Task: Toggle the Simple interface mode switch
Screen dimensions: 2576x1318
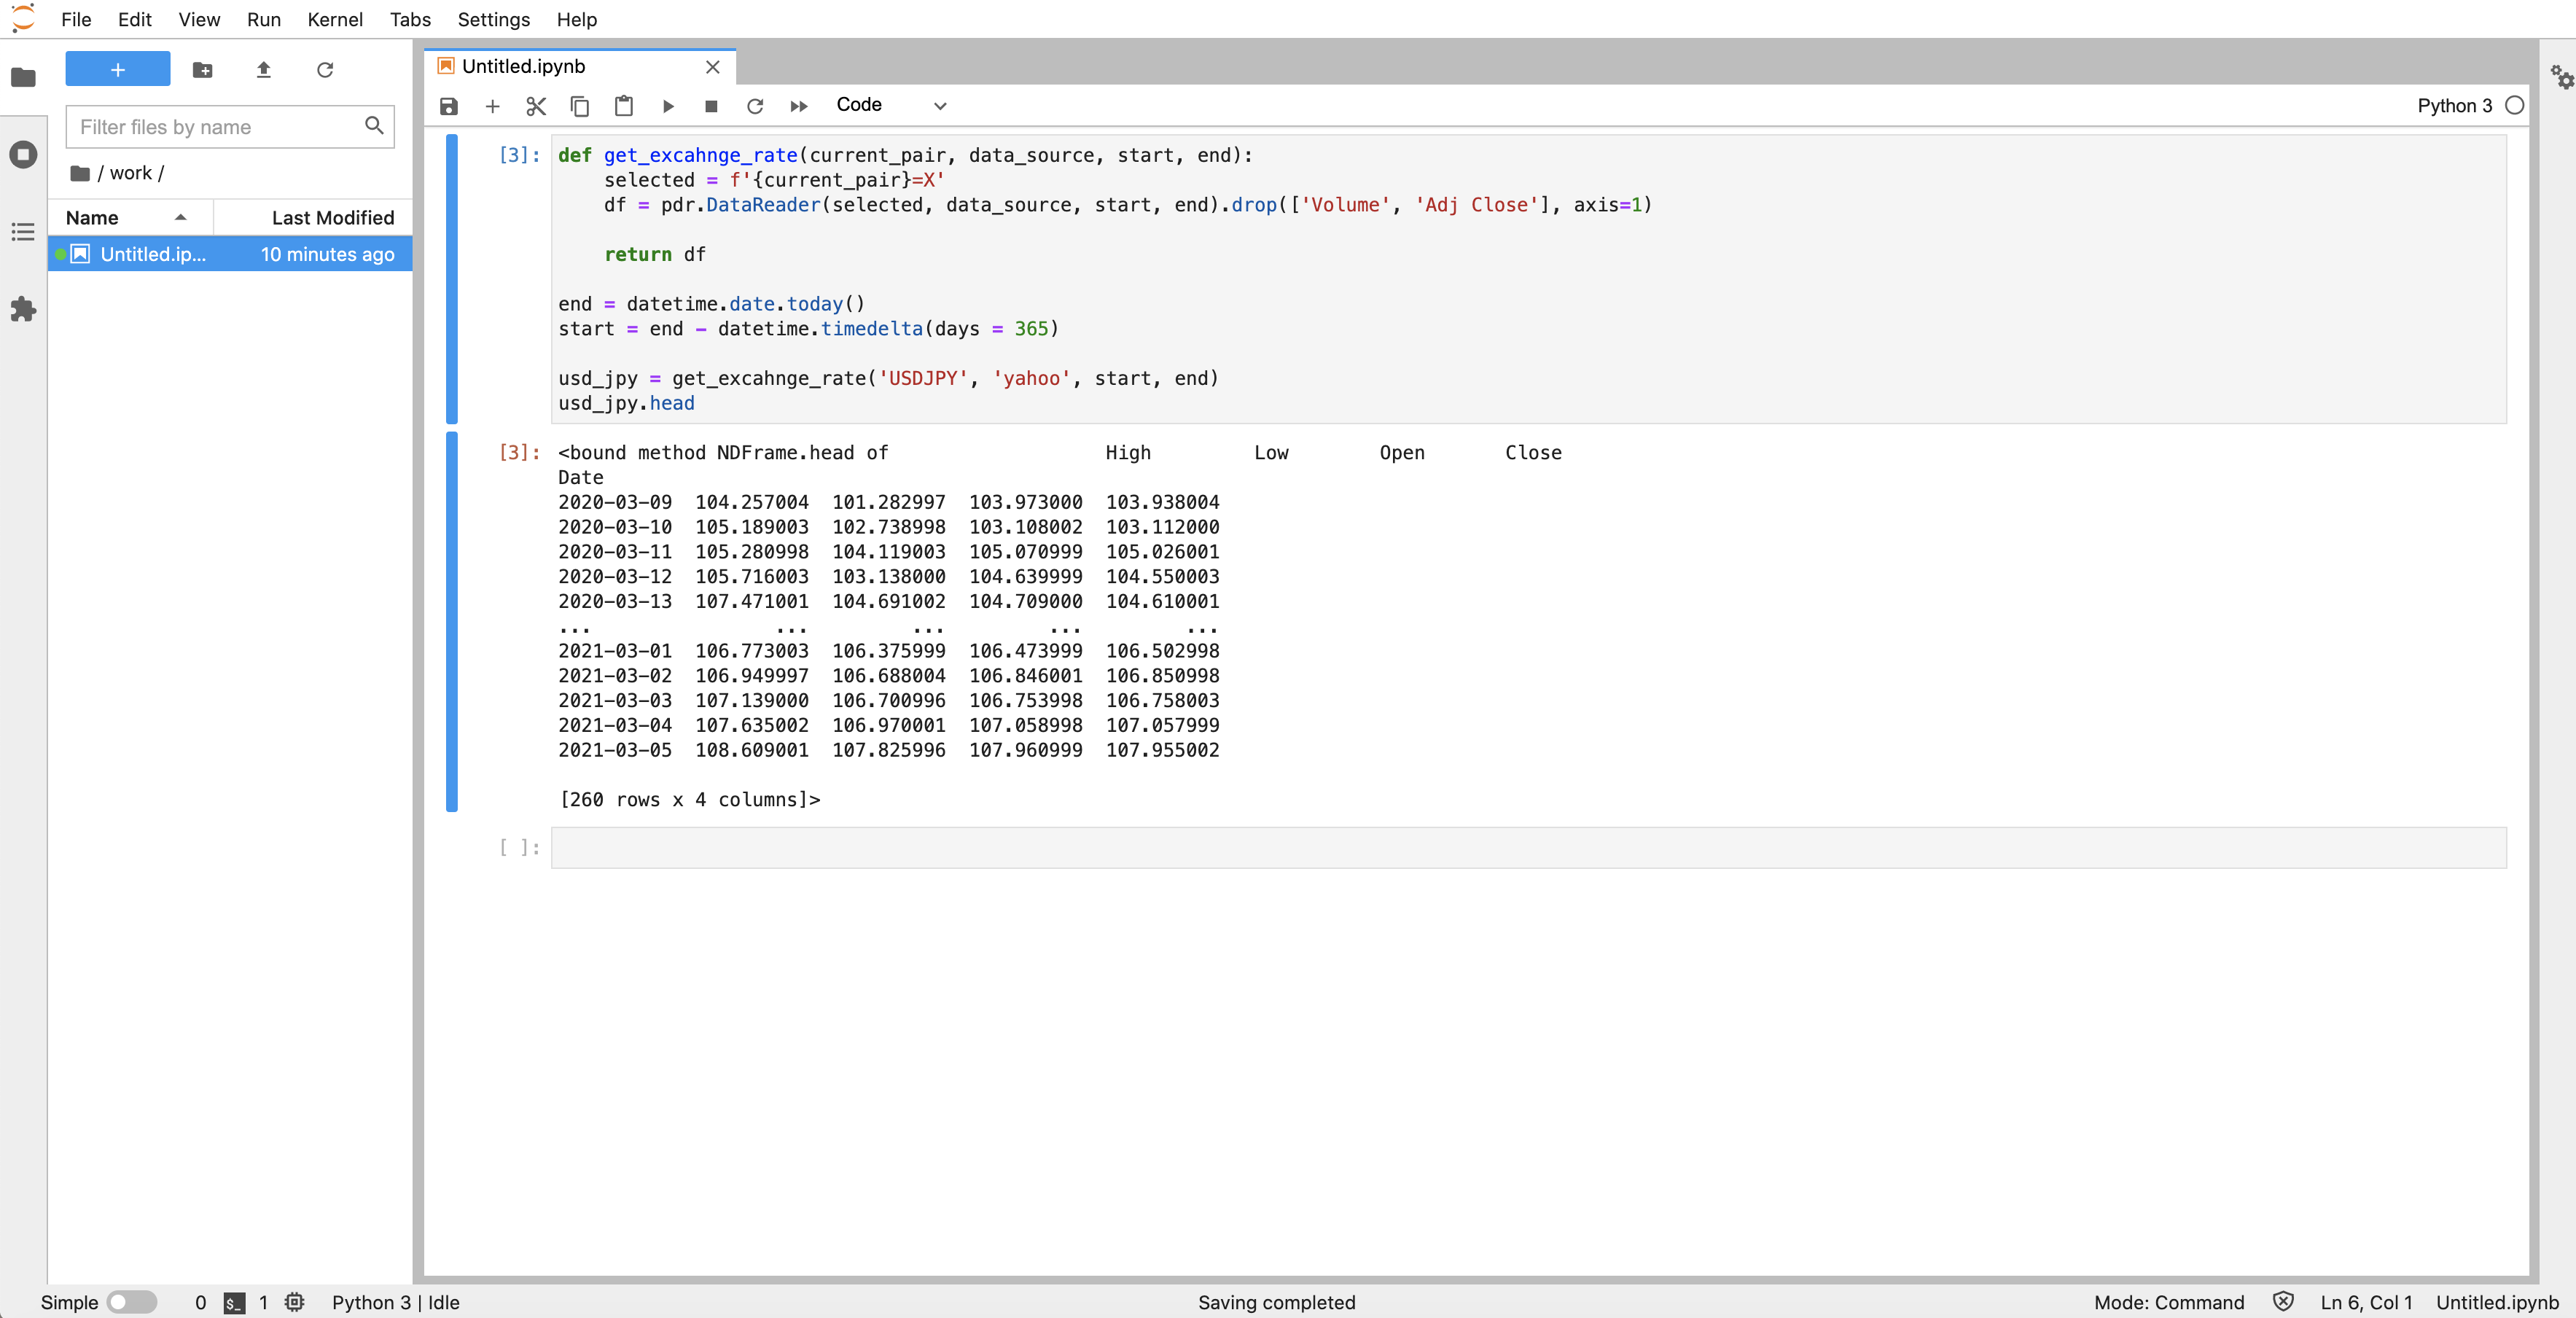Action: point(132,1302)
